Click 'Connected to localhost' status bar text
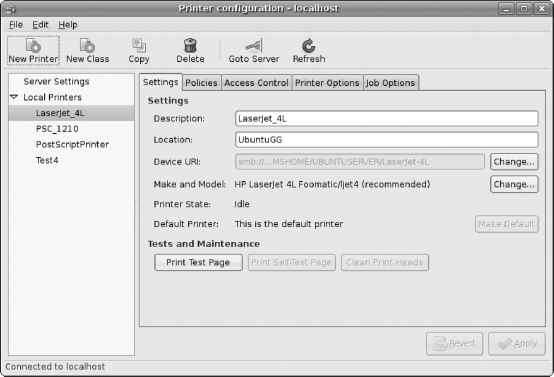The height and width of the screenshot is (377, 554). (x=55, y=366)
